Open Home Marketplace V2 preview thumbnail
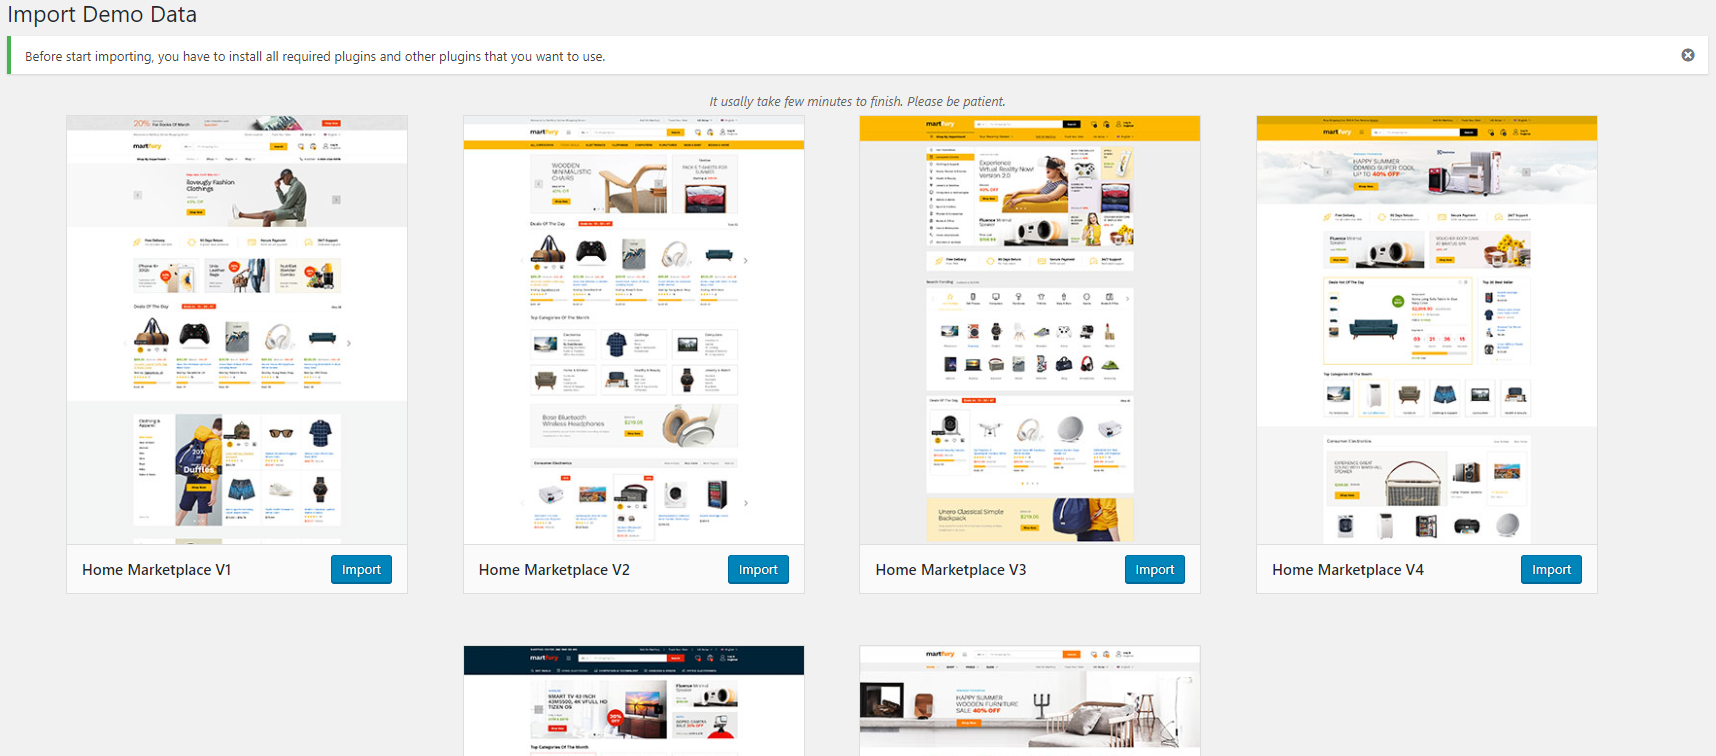This screenshot has height=756, width=1716. (634, 330)
